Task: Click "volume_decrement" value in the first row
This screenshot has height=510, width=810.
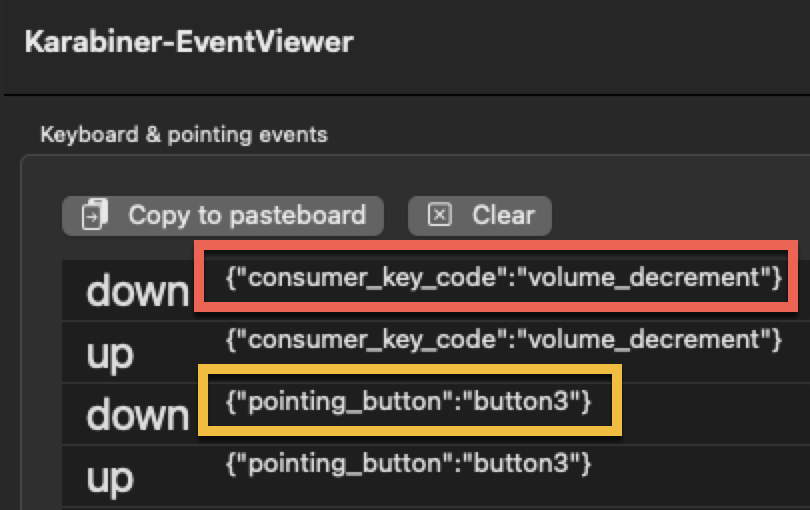Action: 643,277
